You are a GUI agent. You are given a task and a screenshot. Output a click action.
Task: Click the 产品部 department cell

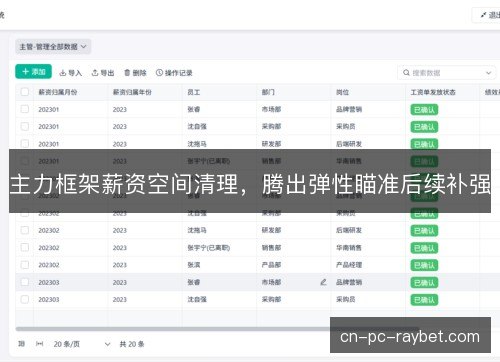pos(271,265)
